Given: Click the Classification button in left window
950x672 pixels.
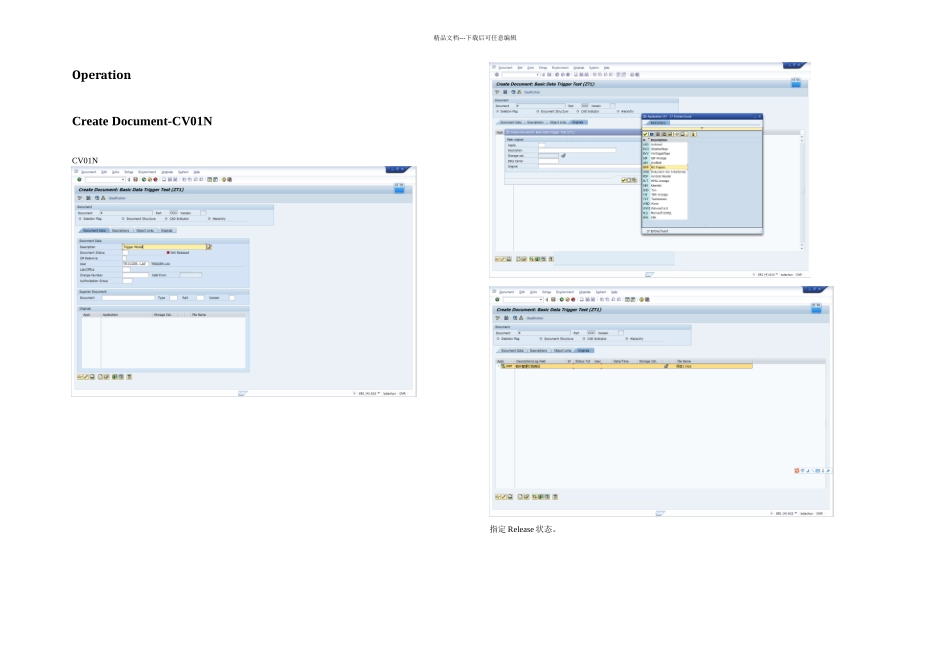Looking at the screenshot, I should 118,198.
